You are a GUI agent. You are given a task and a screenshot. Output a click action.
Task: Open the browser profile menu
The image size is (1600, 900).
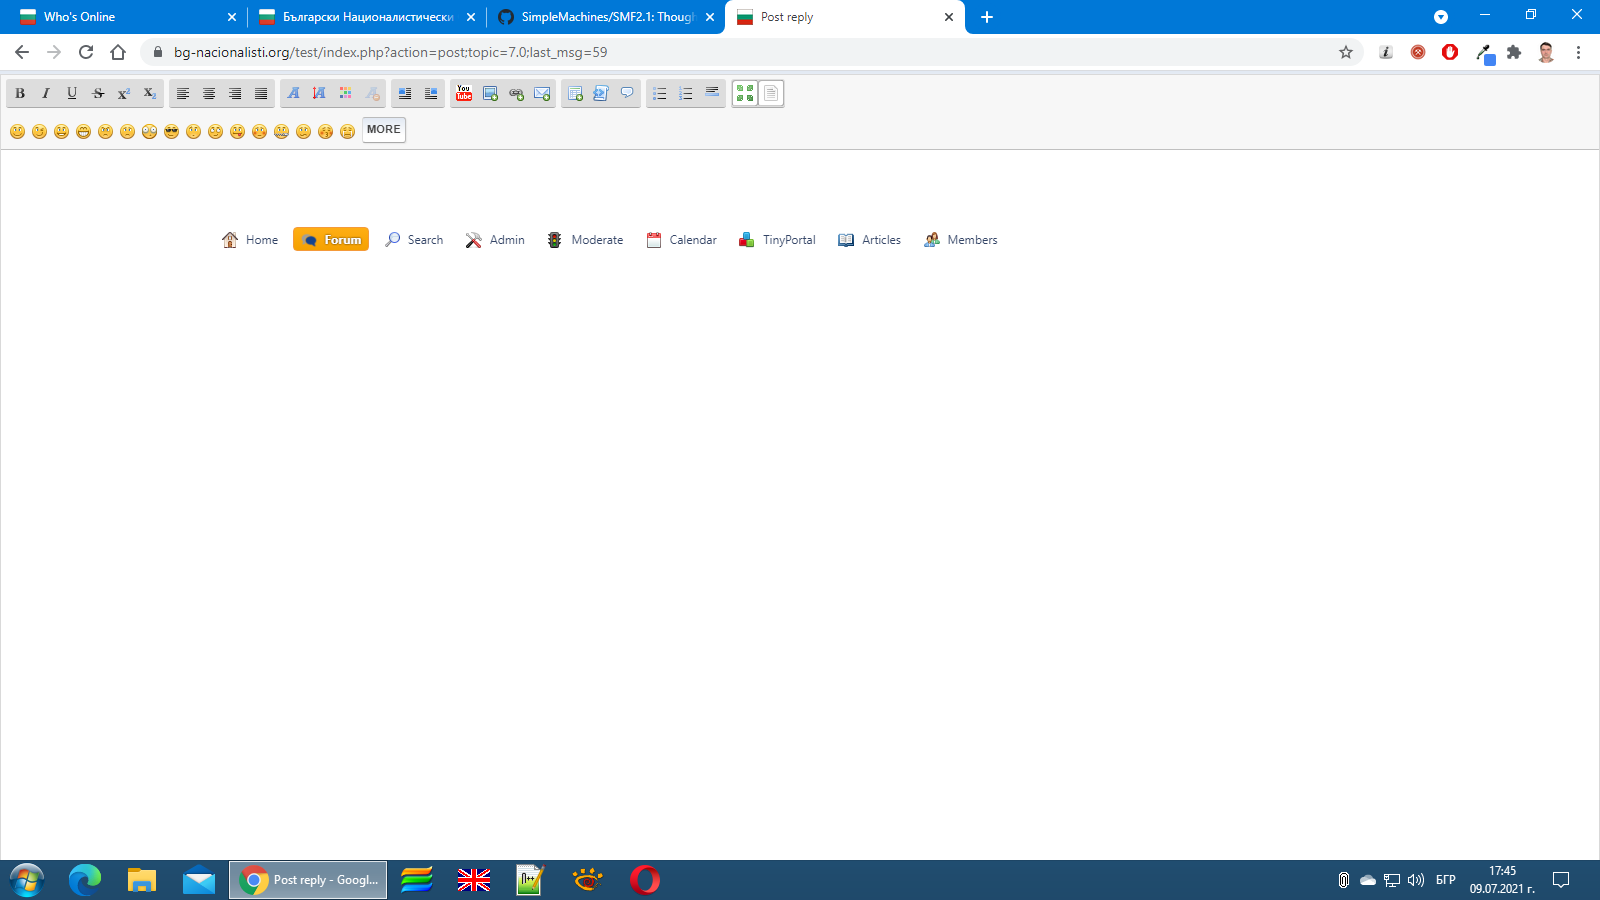click(1546, 52)
